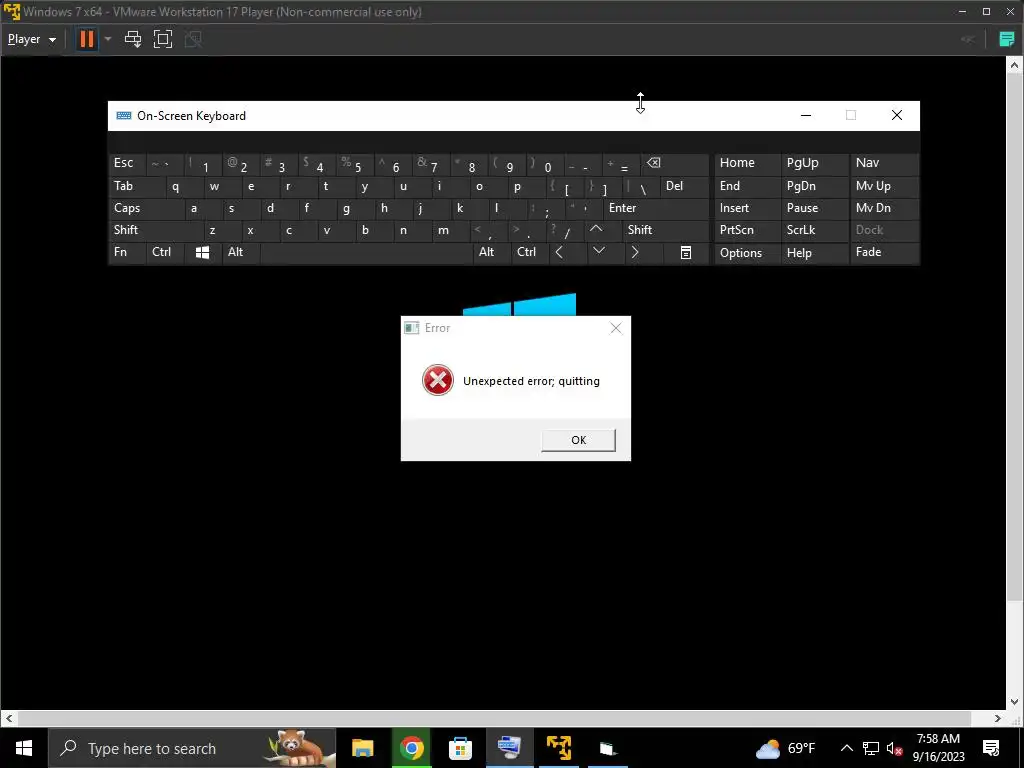This screenshot has height=768, width=1024.
Task: Toggle the Fn key on On-Screen Keyboard
Action: [127, 252]
